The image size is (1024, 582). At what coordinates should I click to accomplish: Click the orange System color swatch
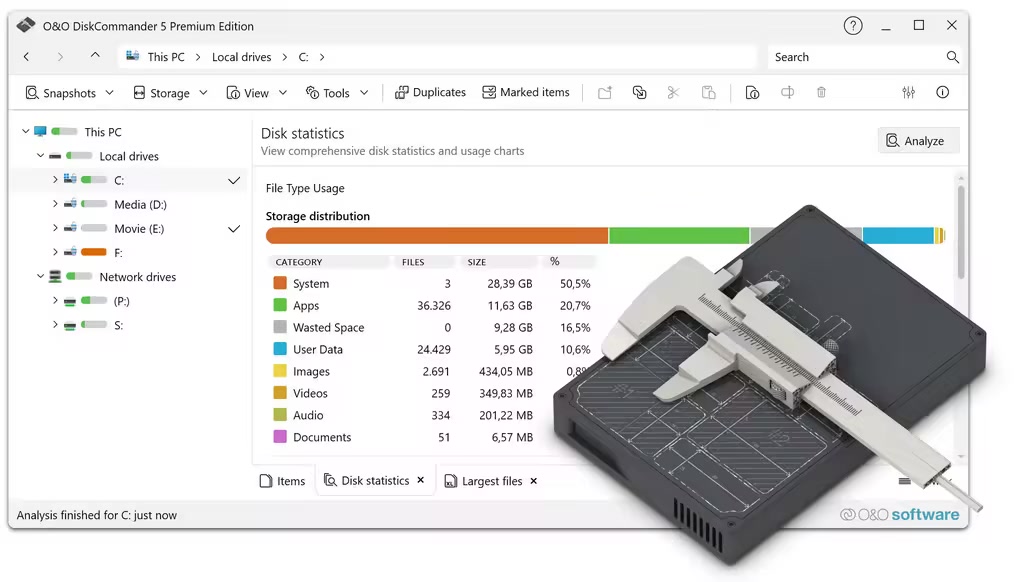point(280,284)
